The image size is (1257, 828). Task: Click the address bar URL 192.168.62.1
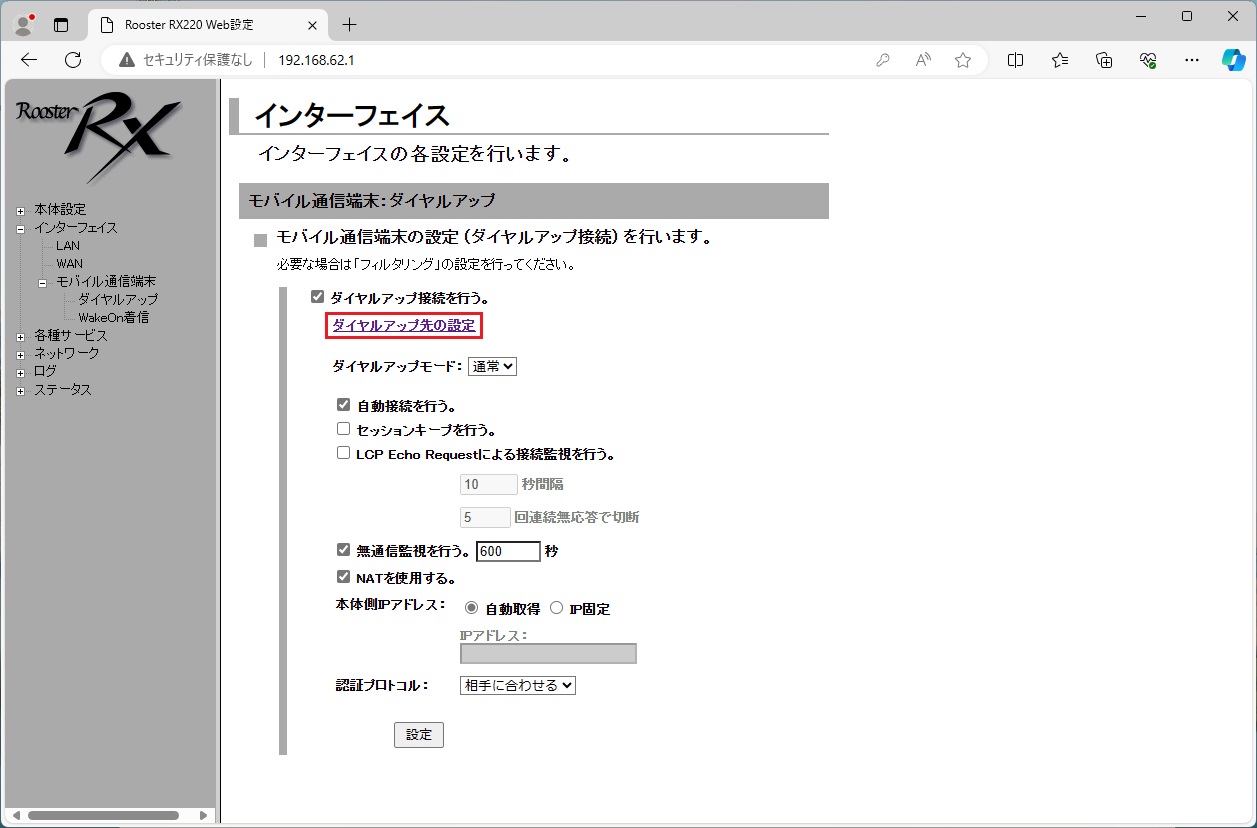[316, 60]
